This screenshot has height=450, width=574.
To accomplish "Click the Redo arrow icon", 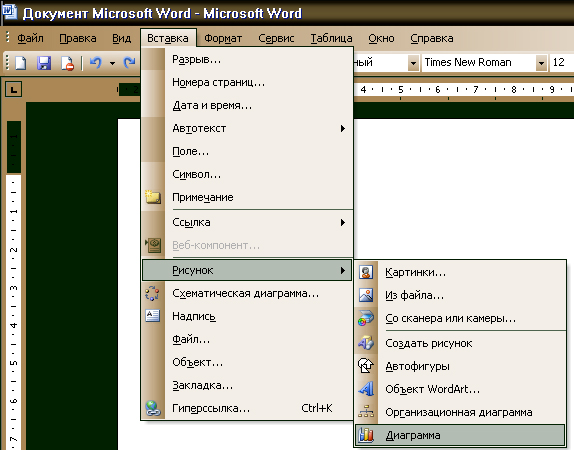I will tap(129, 63).
